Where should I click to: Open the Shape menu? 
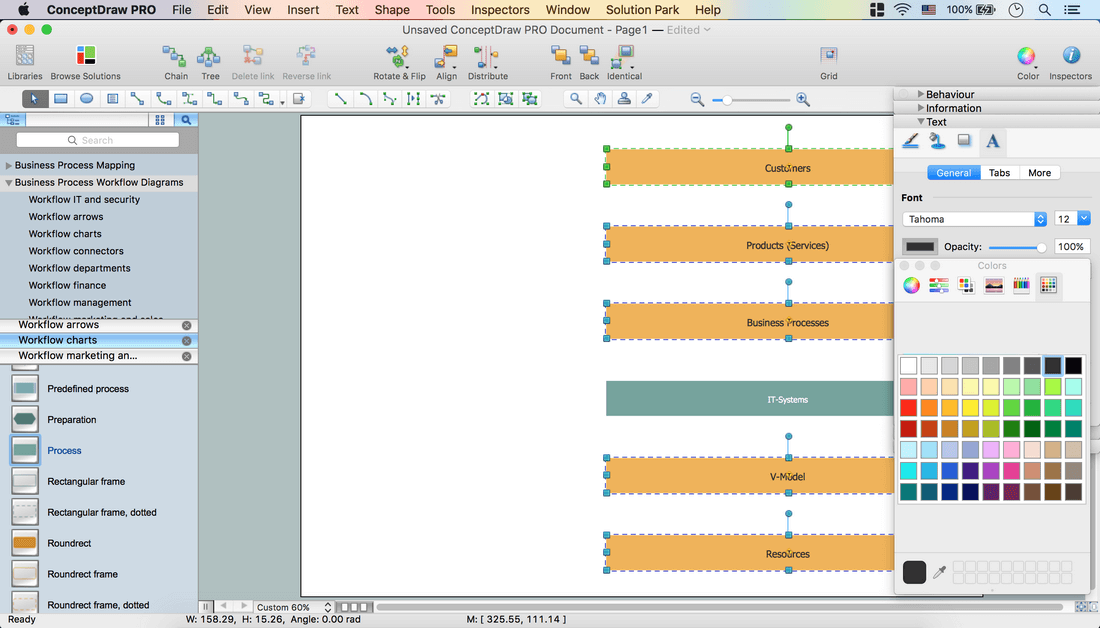(x=392, y=10)
